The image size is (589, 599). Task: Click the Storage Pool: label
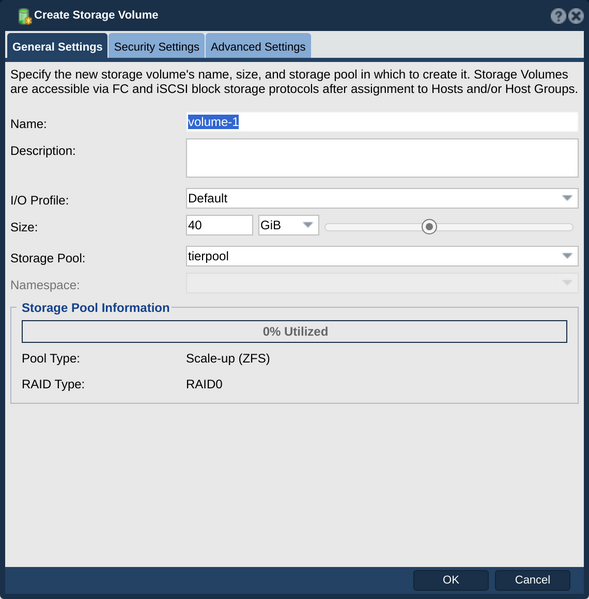[48, 258]
